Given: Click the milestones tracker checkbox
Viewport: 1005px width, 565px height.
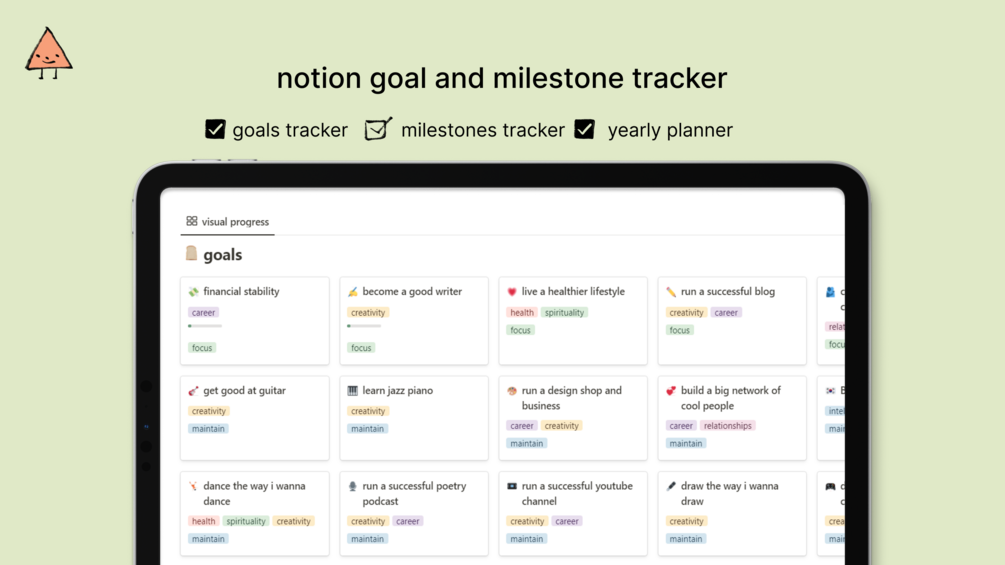Looking at the screenshot, I should (377, 129).
